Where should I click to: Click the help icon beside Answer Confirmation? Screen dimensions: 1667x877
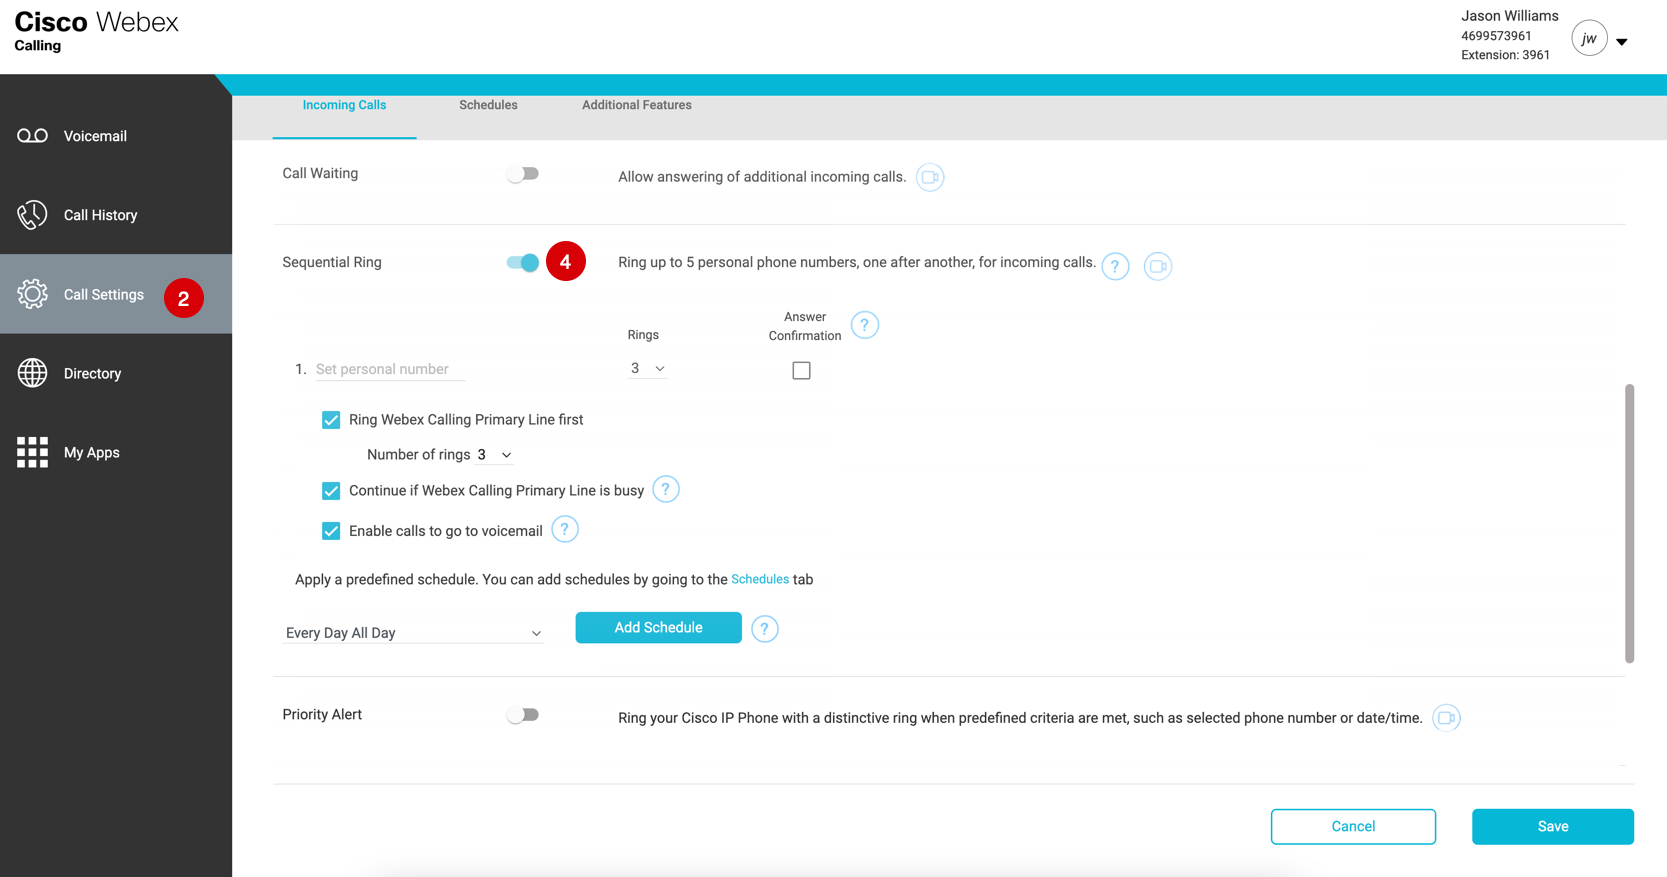point(864,325)
